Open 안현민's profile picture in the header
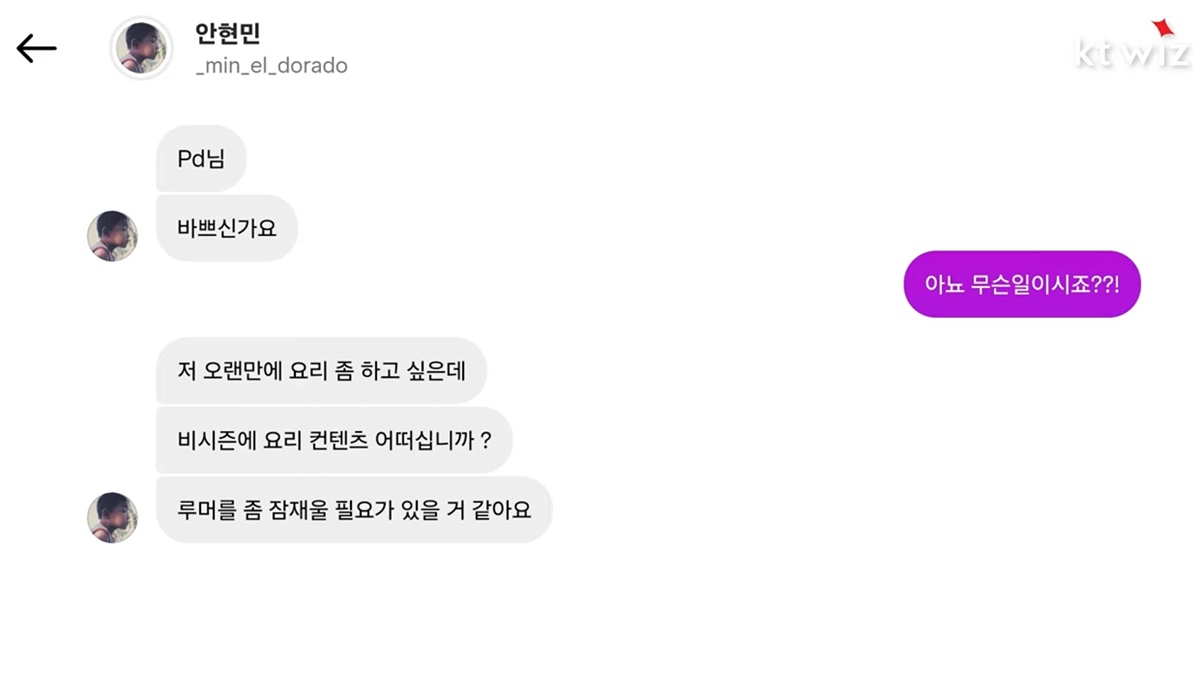This screenshot has width=1200, height=696. point(141,48)
